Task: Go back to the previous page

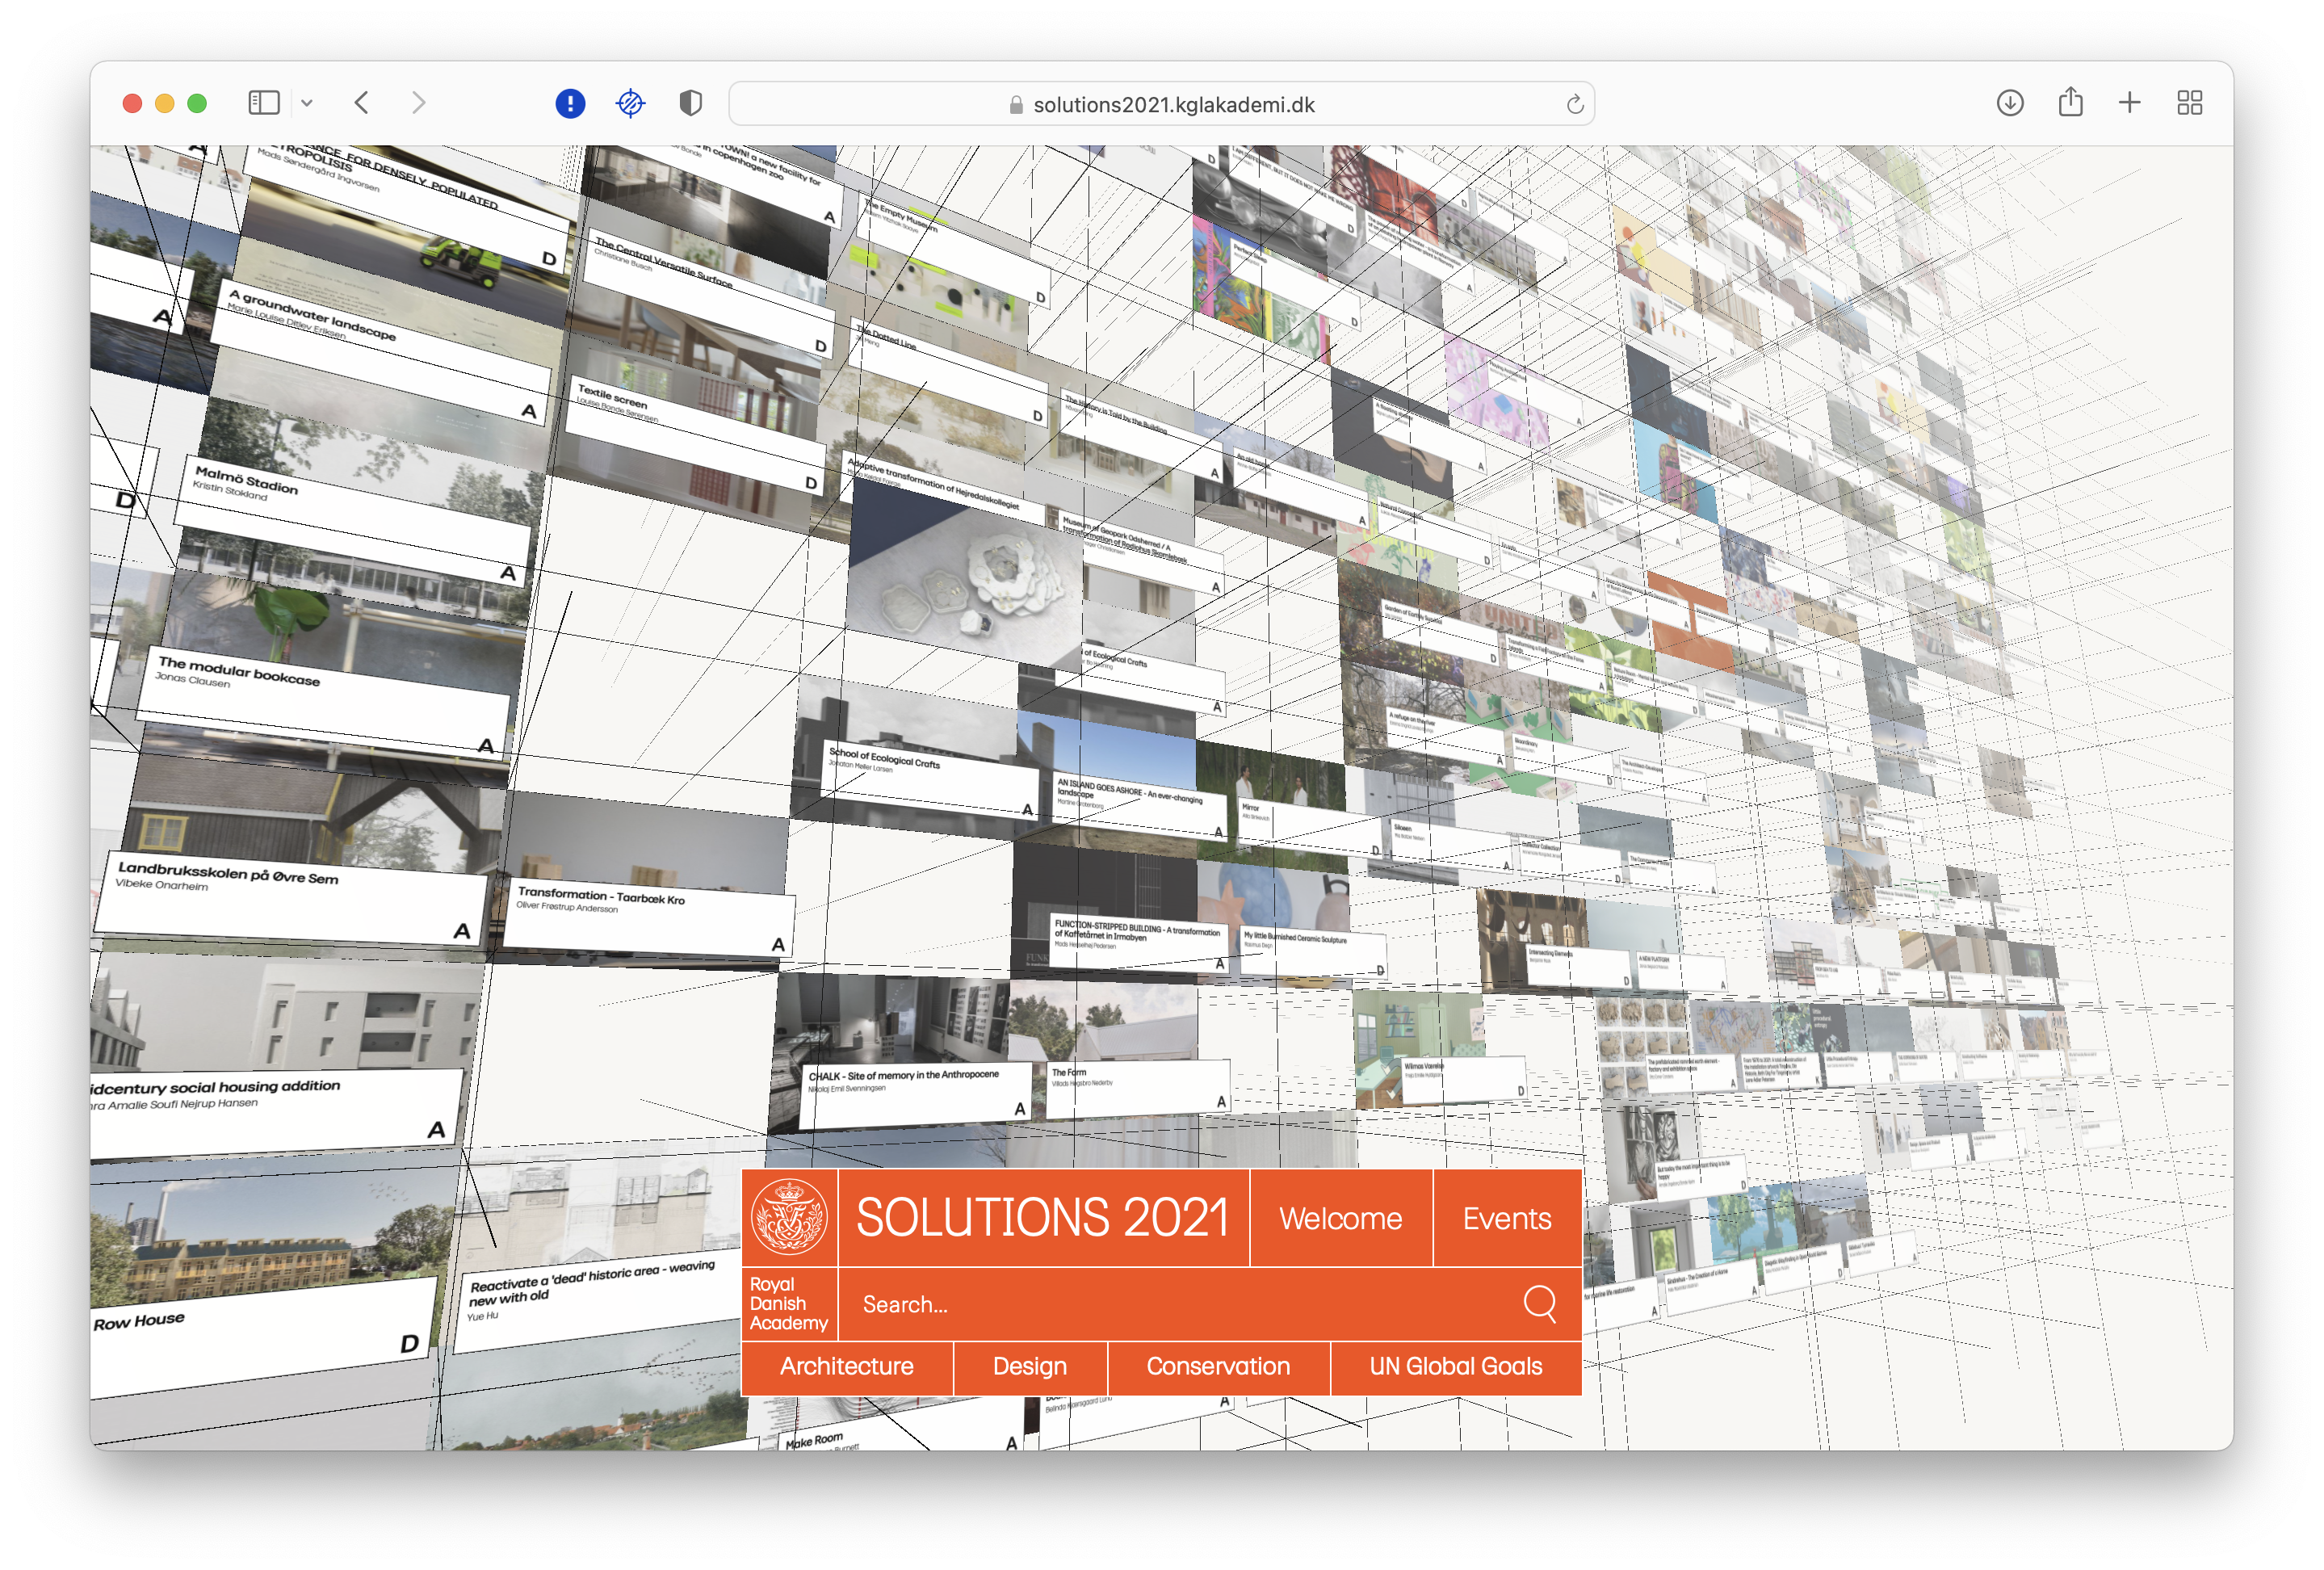Action: (362, 103)
